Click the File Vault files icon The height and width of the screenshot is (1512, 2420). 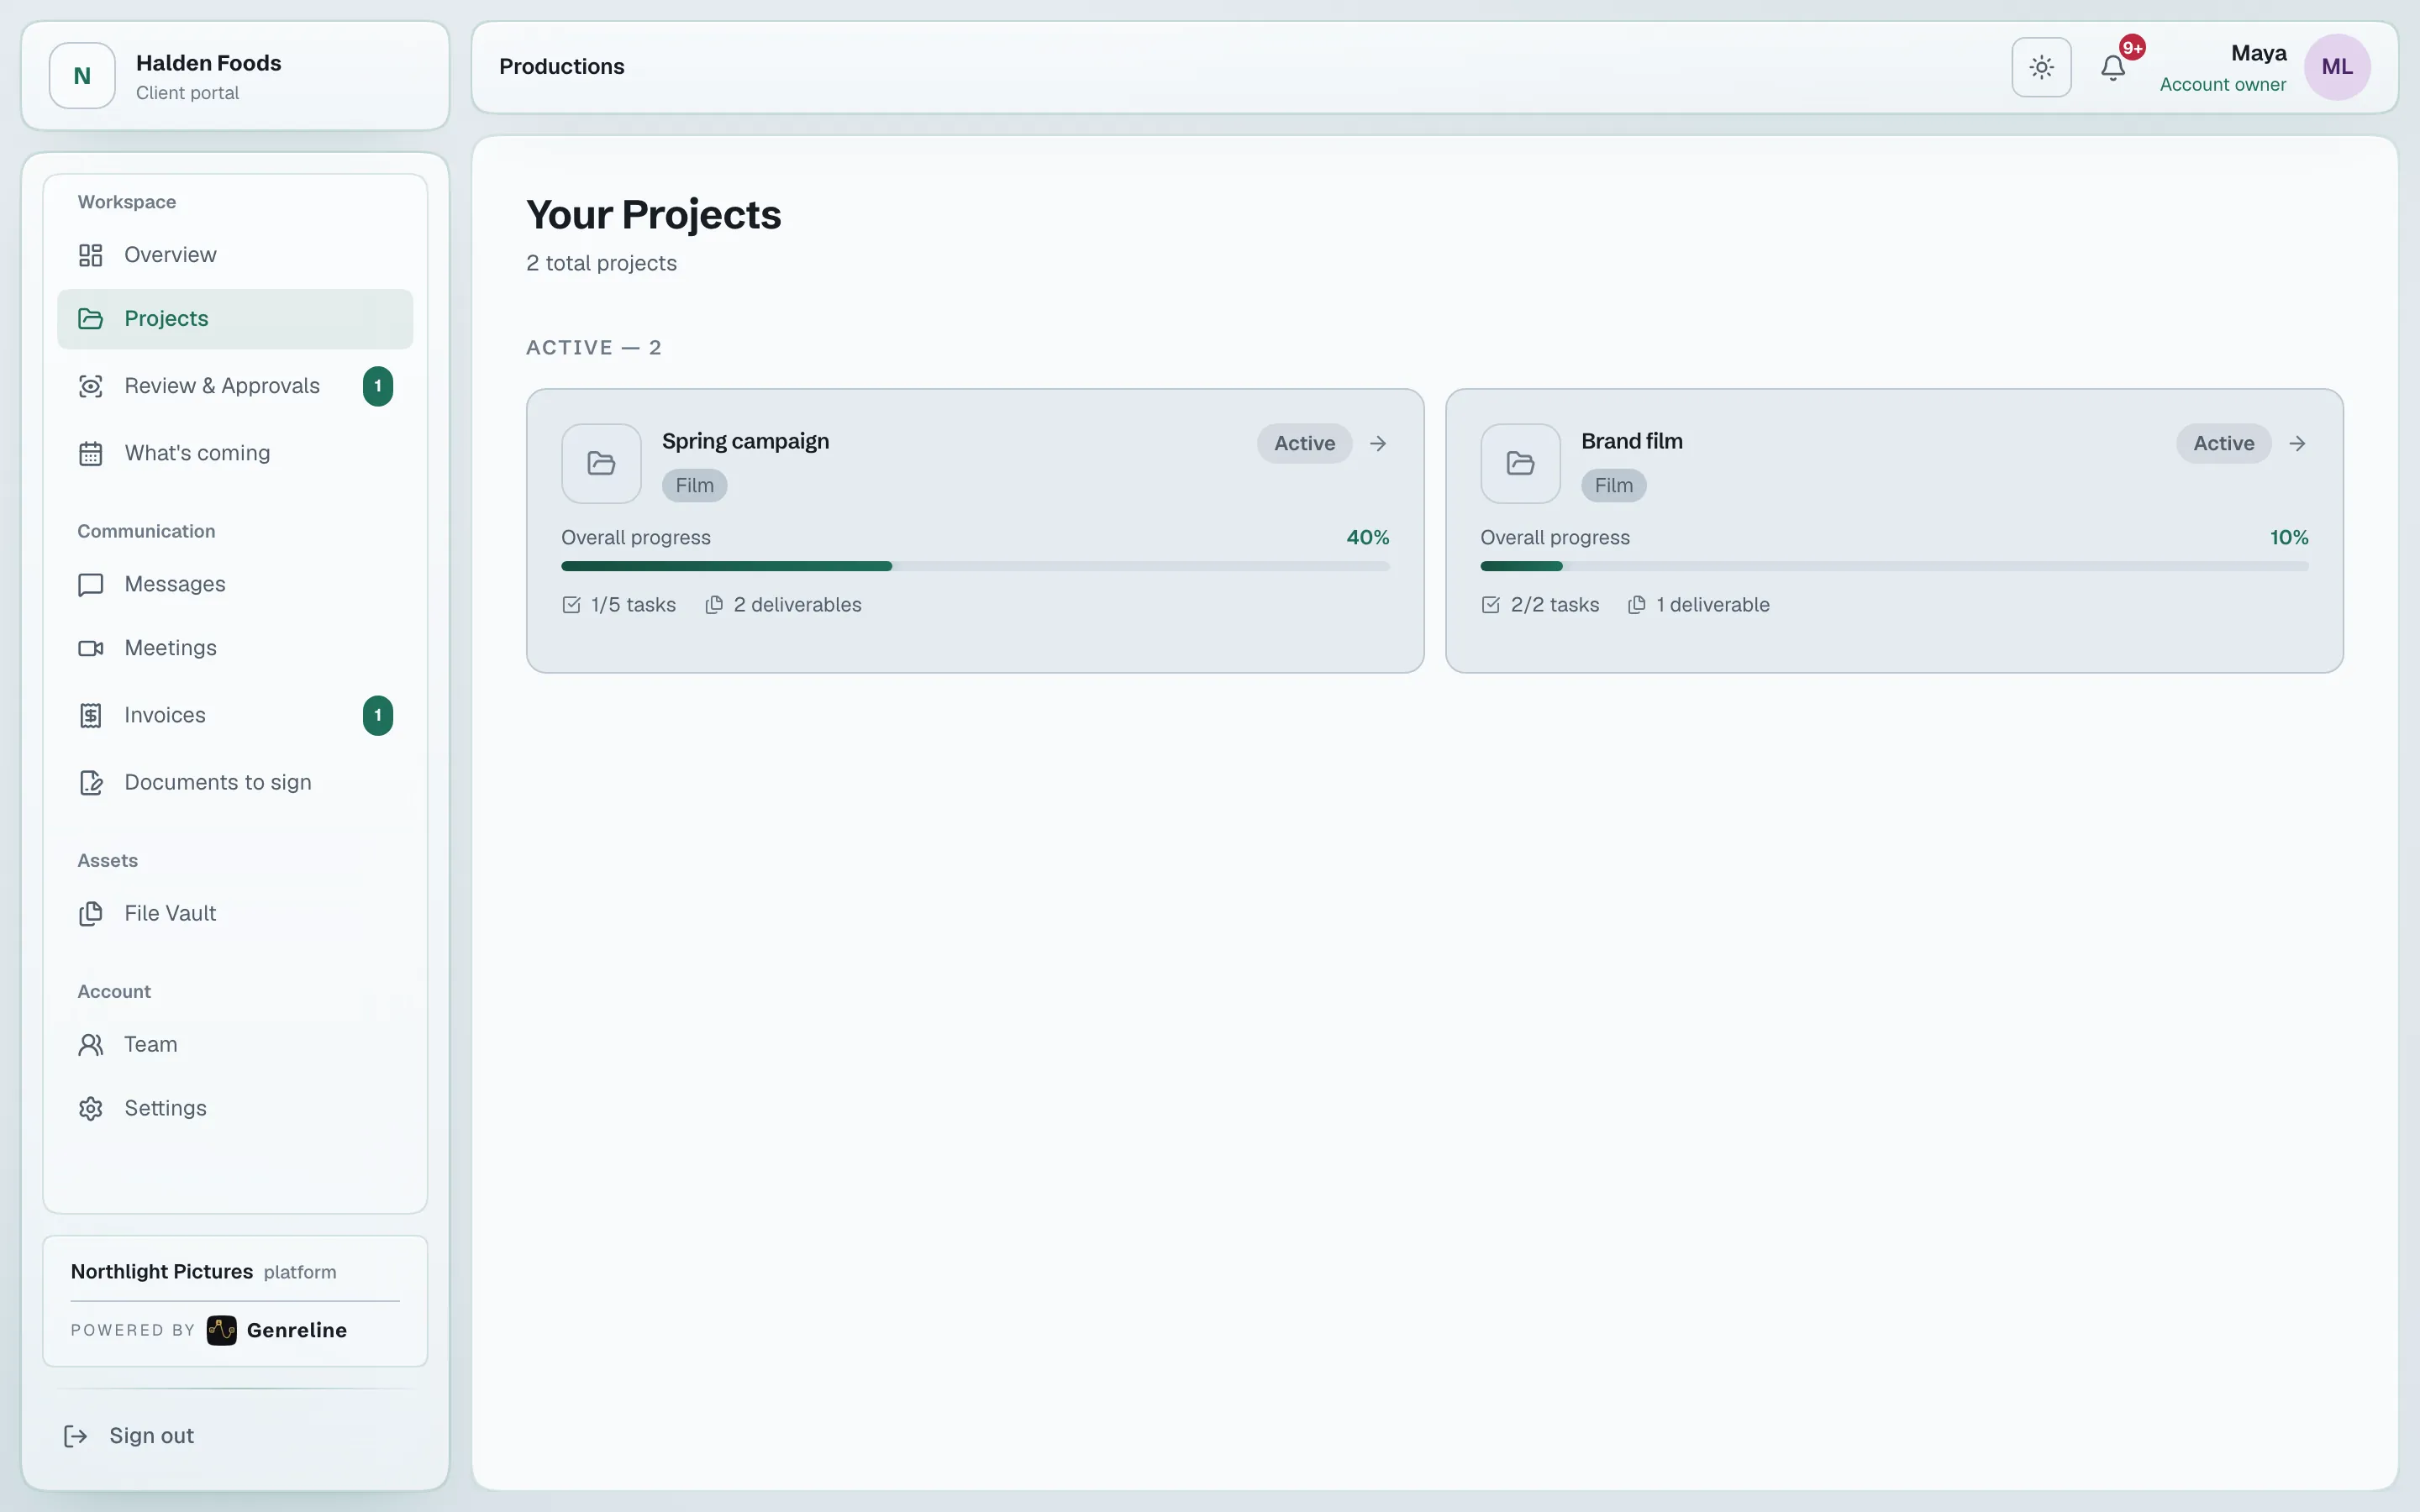pyautogui.click(x=91, y=914)
